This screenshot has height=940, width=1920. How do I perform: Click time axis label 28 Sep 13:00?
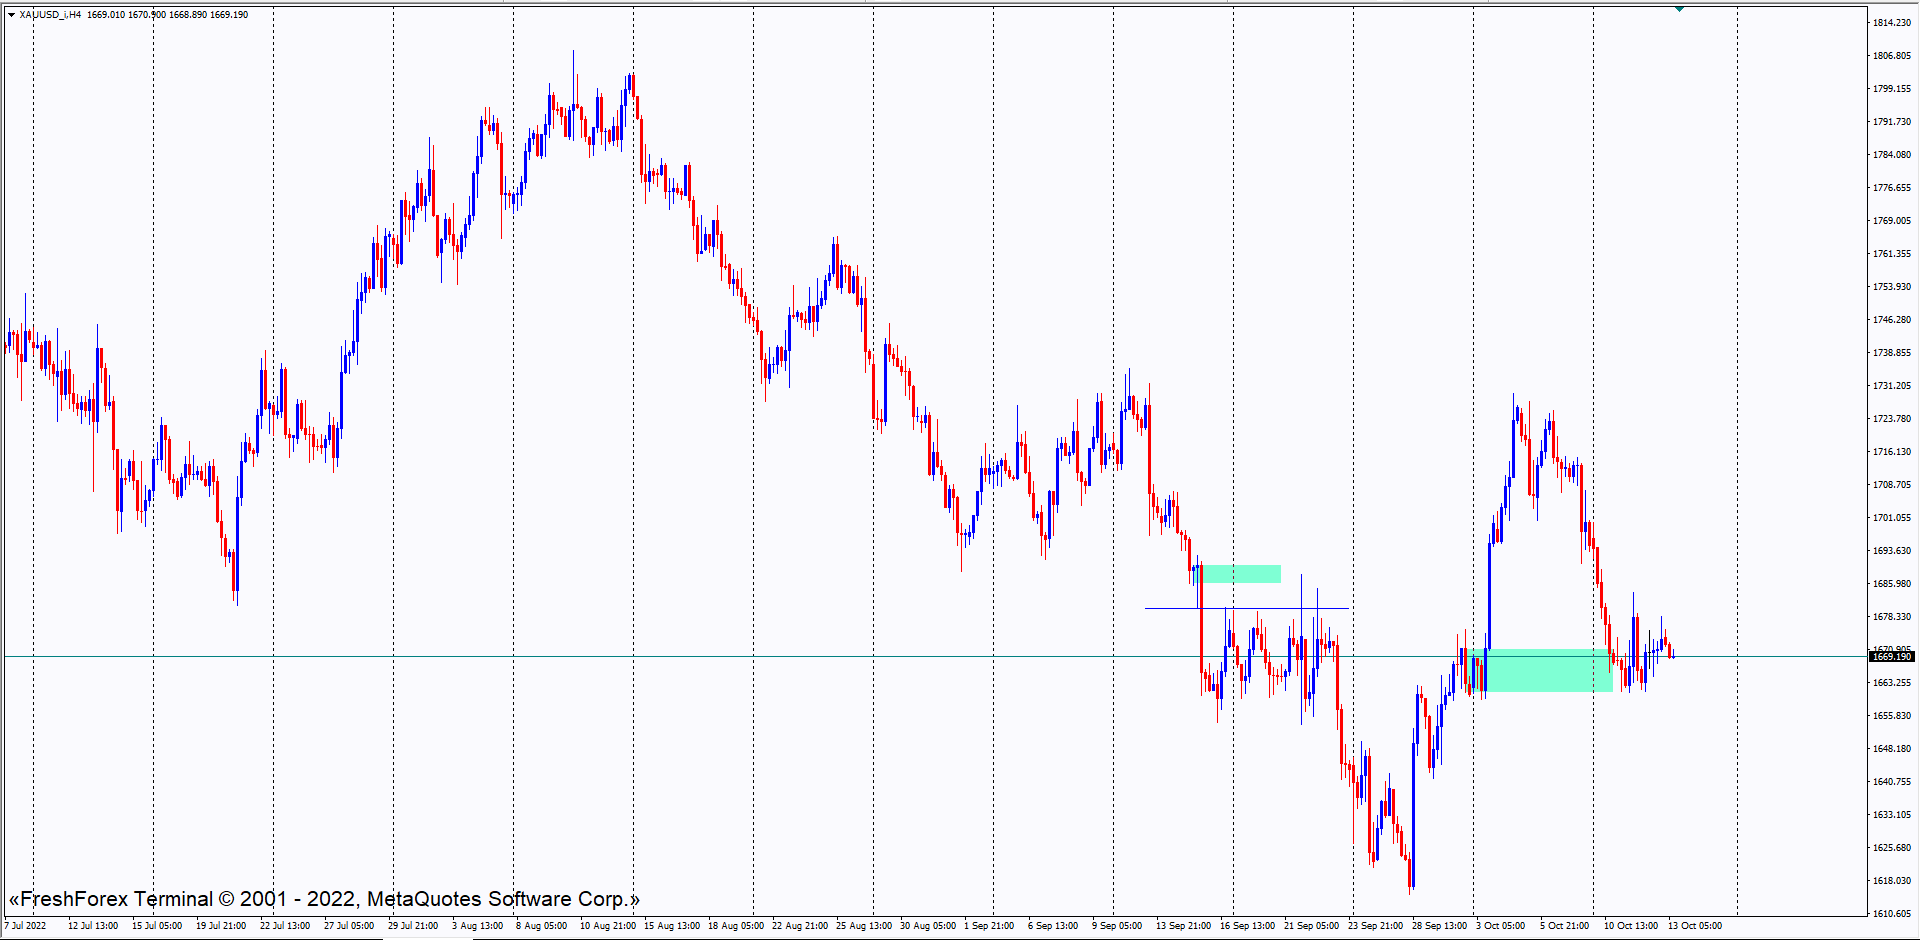tap(1440, 926)
